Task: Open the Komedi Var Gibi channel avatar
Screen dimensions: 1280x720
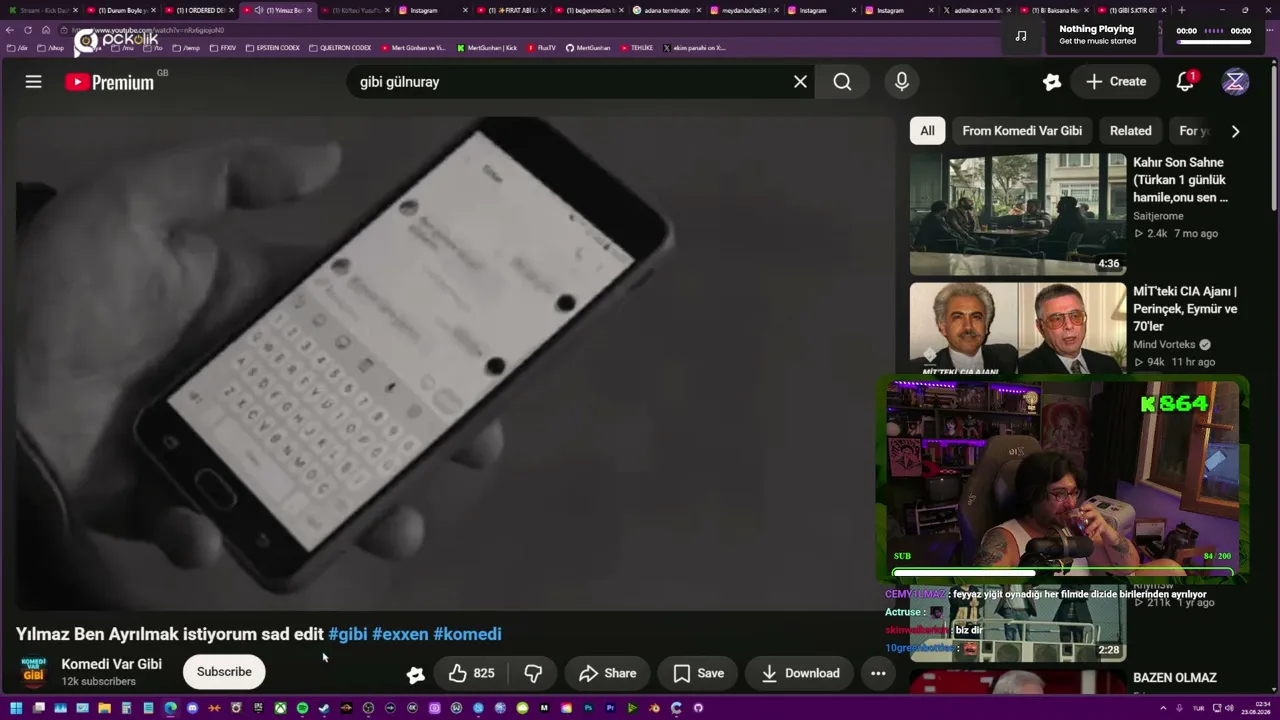Action: [x=34, y=672]
